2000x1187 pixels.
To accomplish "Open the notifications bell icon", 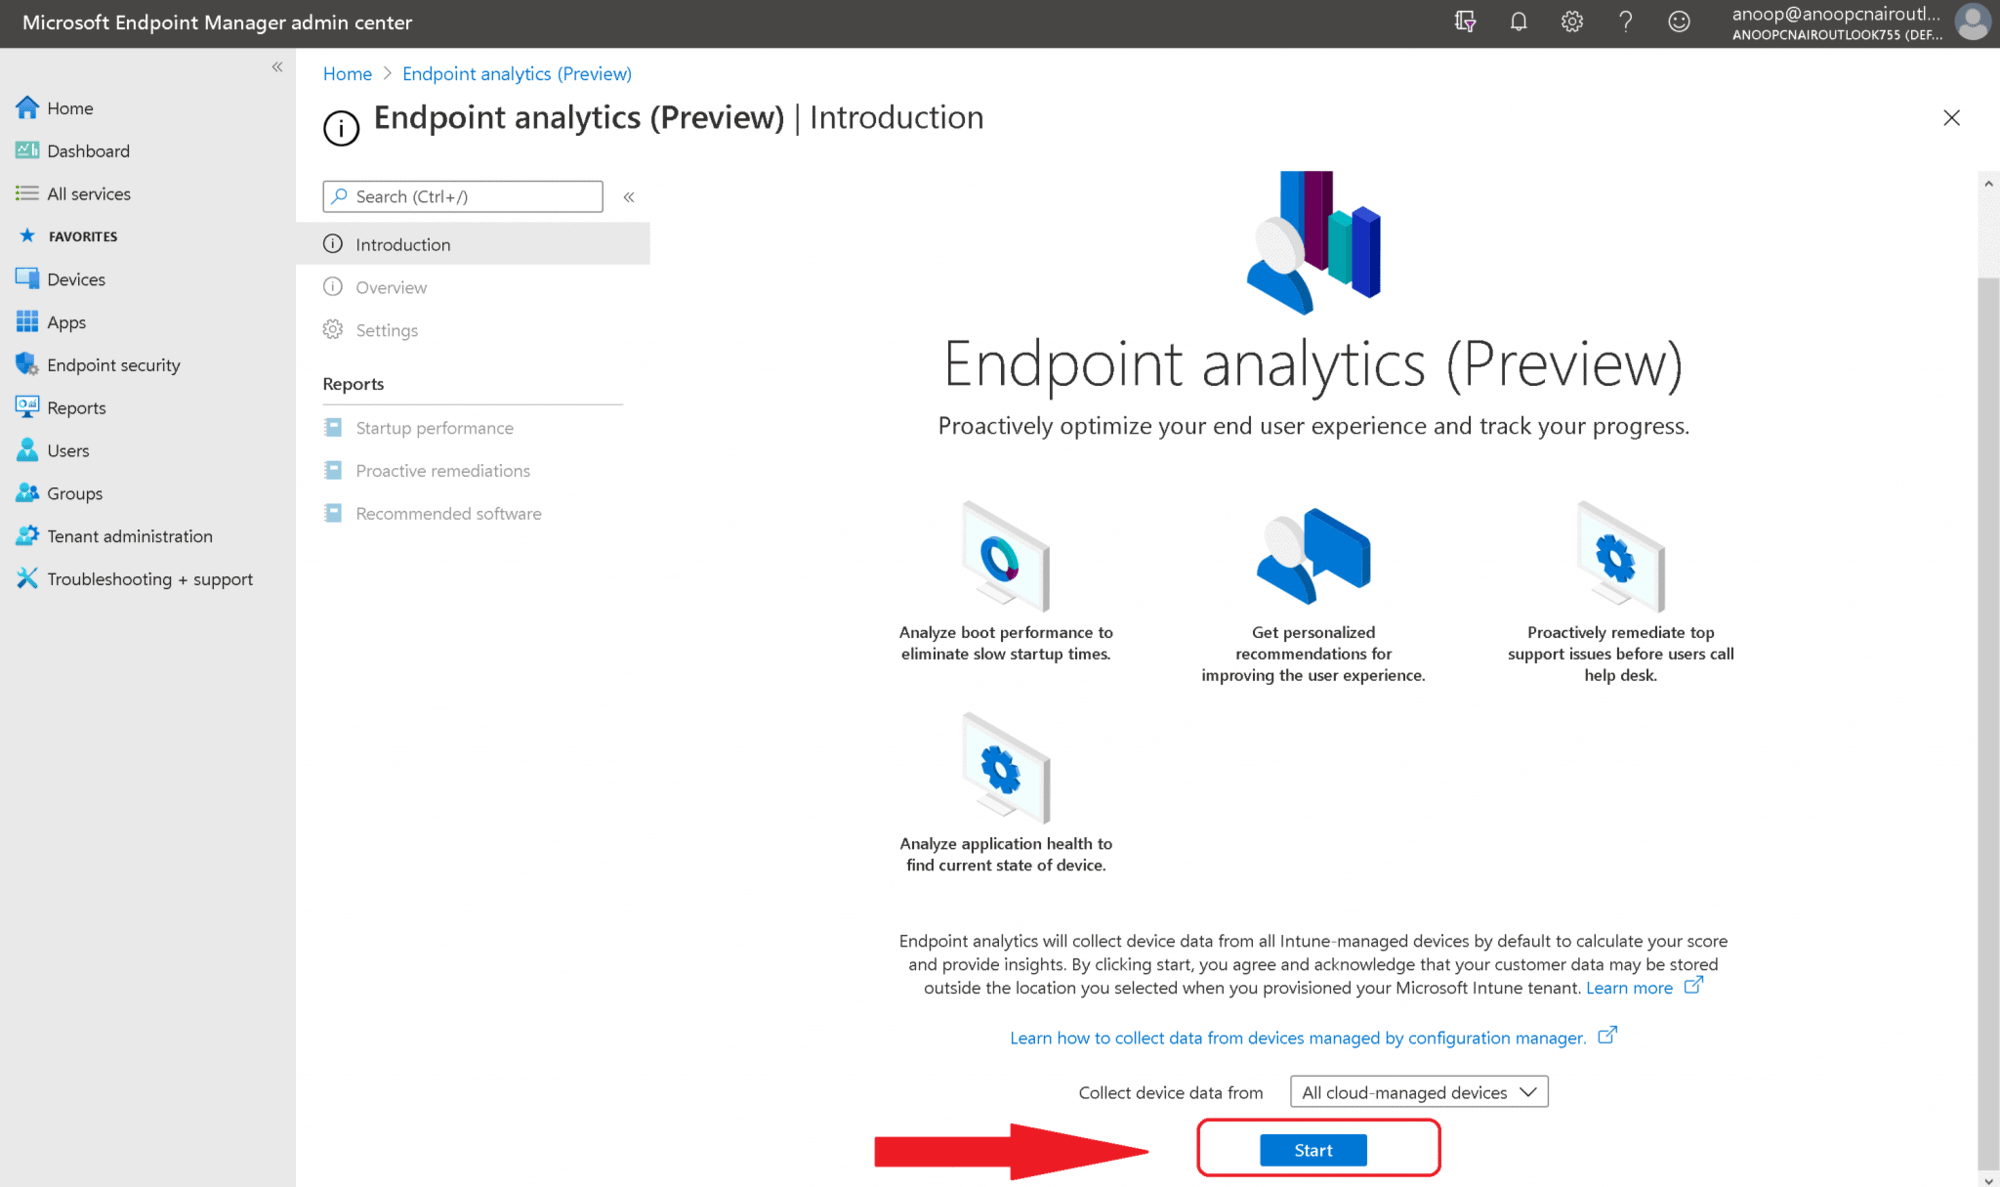I will pyautogui.click(x=1518, y=21).
